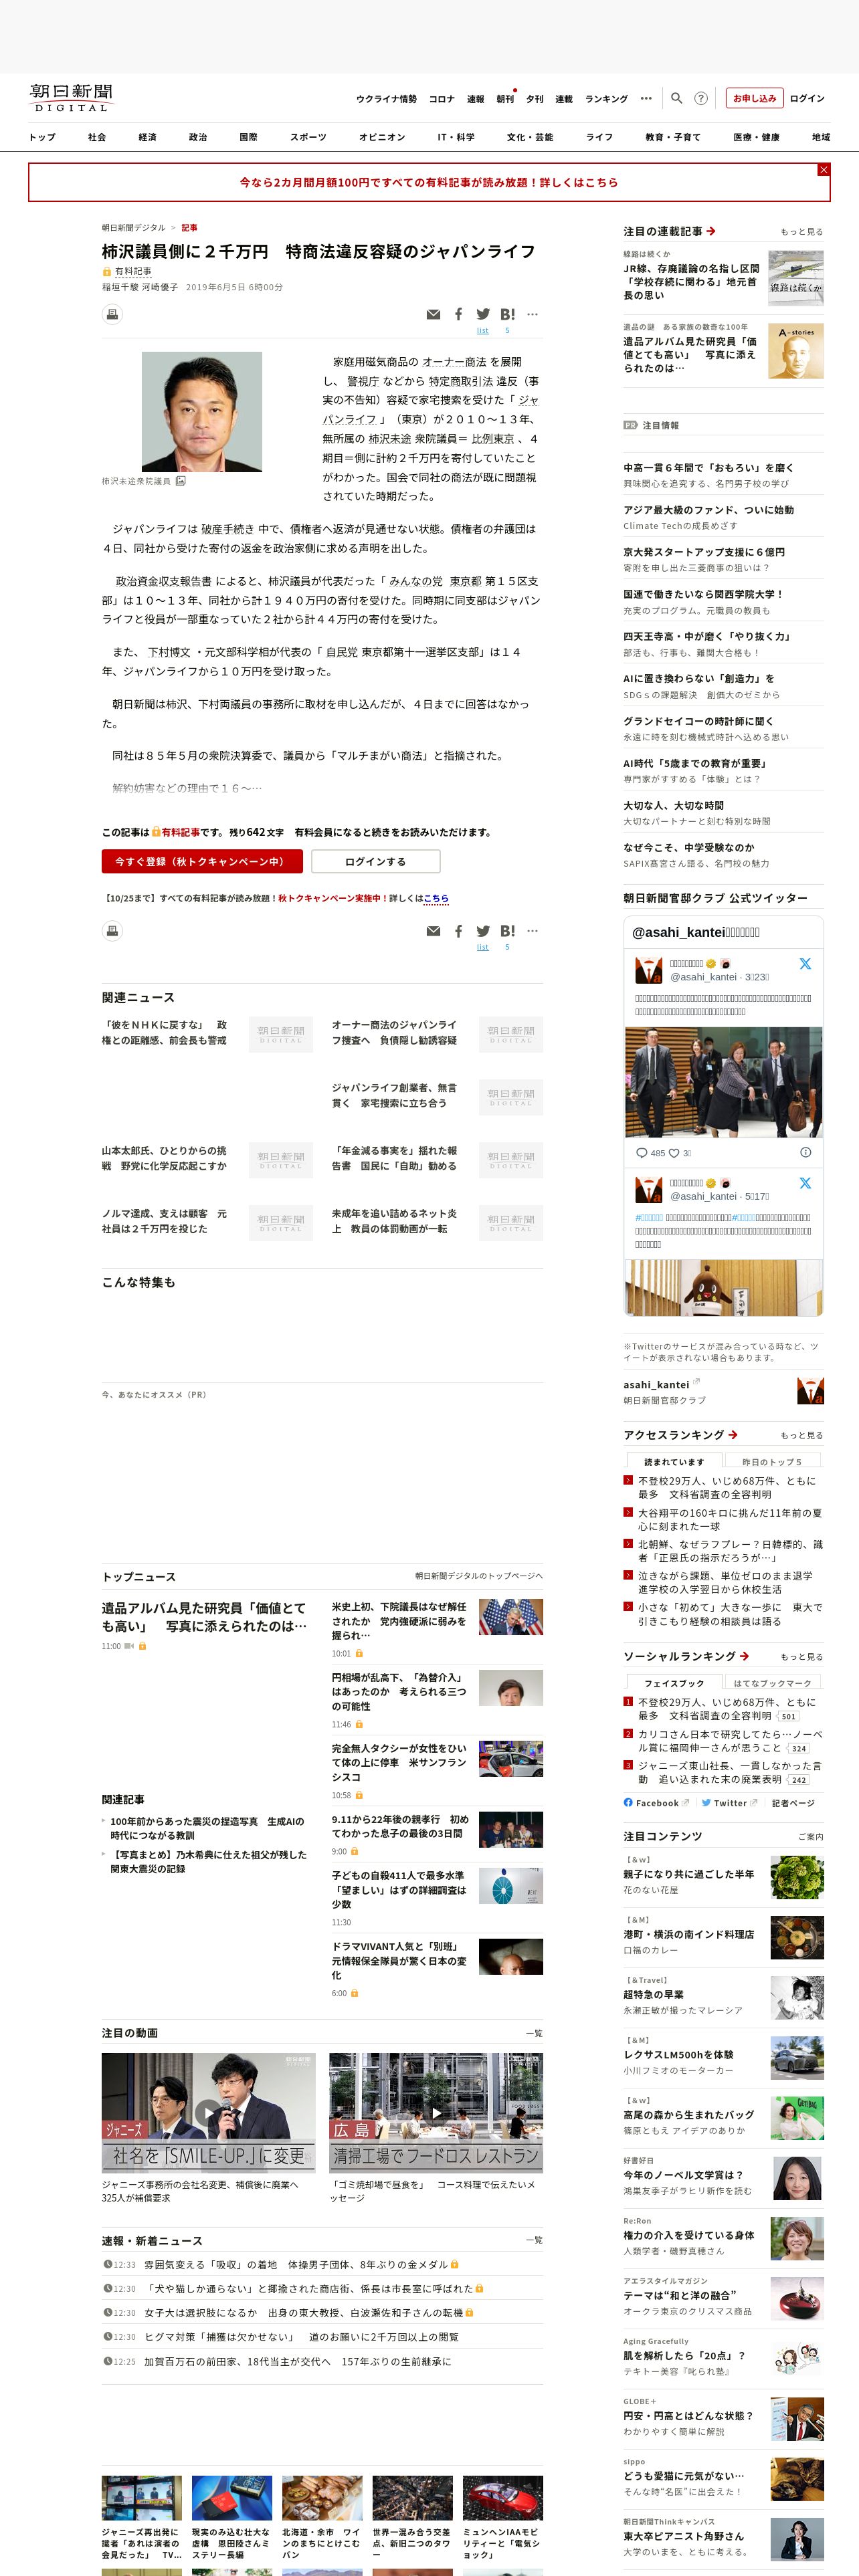This screenshot has height=2576, width=859.
Task: Share on Facebook icon above article
Action: pyautogui.click(x=458, y=314)
